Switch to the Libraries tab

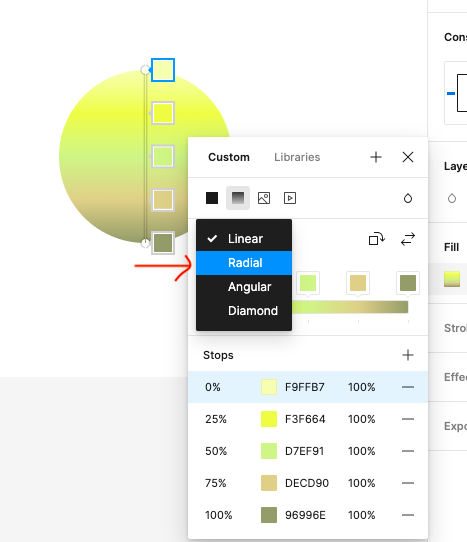click(x=297, y=157)
